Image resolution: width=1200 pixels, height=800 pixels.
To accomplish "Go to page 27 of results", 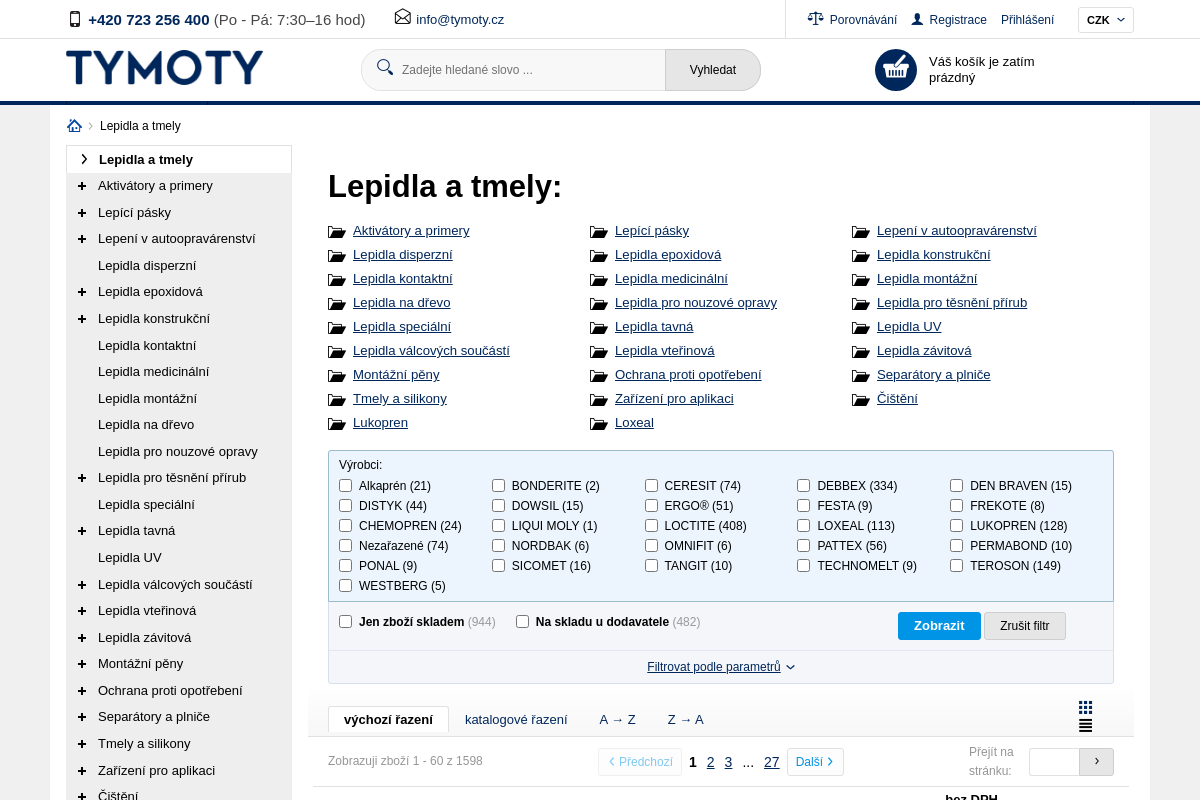I will (772, 762).
